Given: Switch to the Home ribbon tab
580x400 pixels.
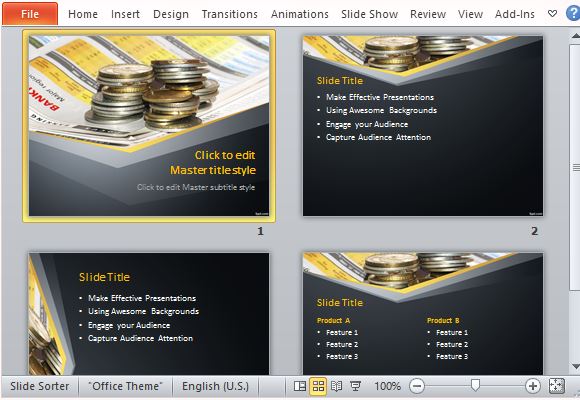Looking at the screenshot, I should 83,14.
